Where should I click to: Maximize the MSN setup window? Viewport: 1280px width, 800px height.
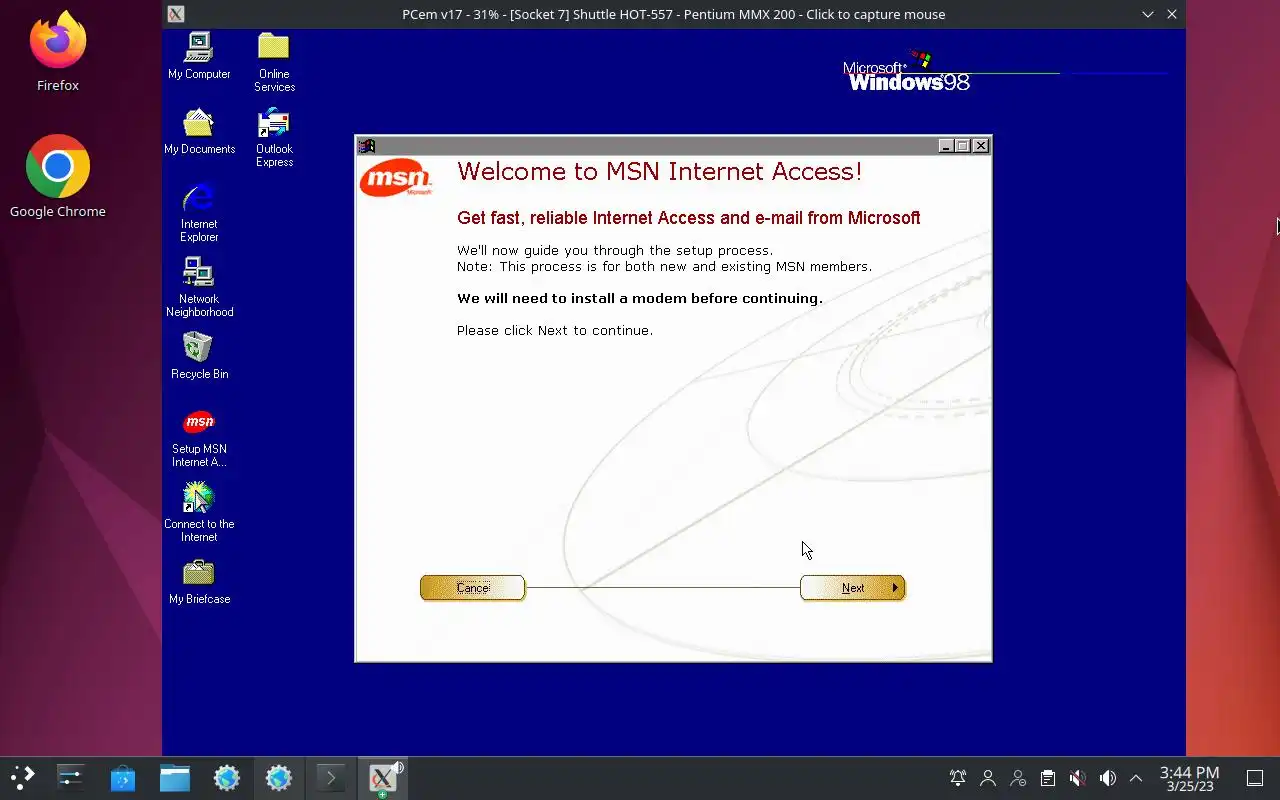[x=963, y=146]
